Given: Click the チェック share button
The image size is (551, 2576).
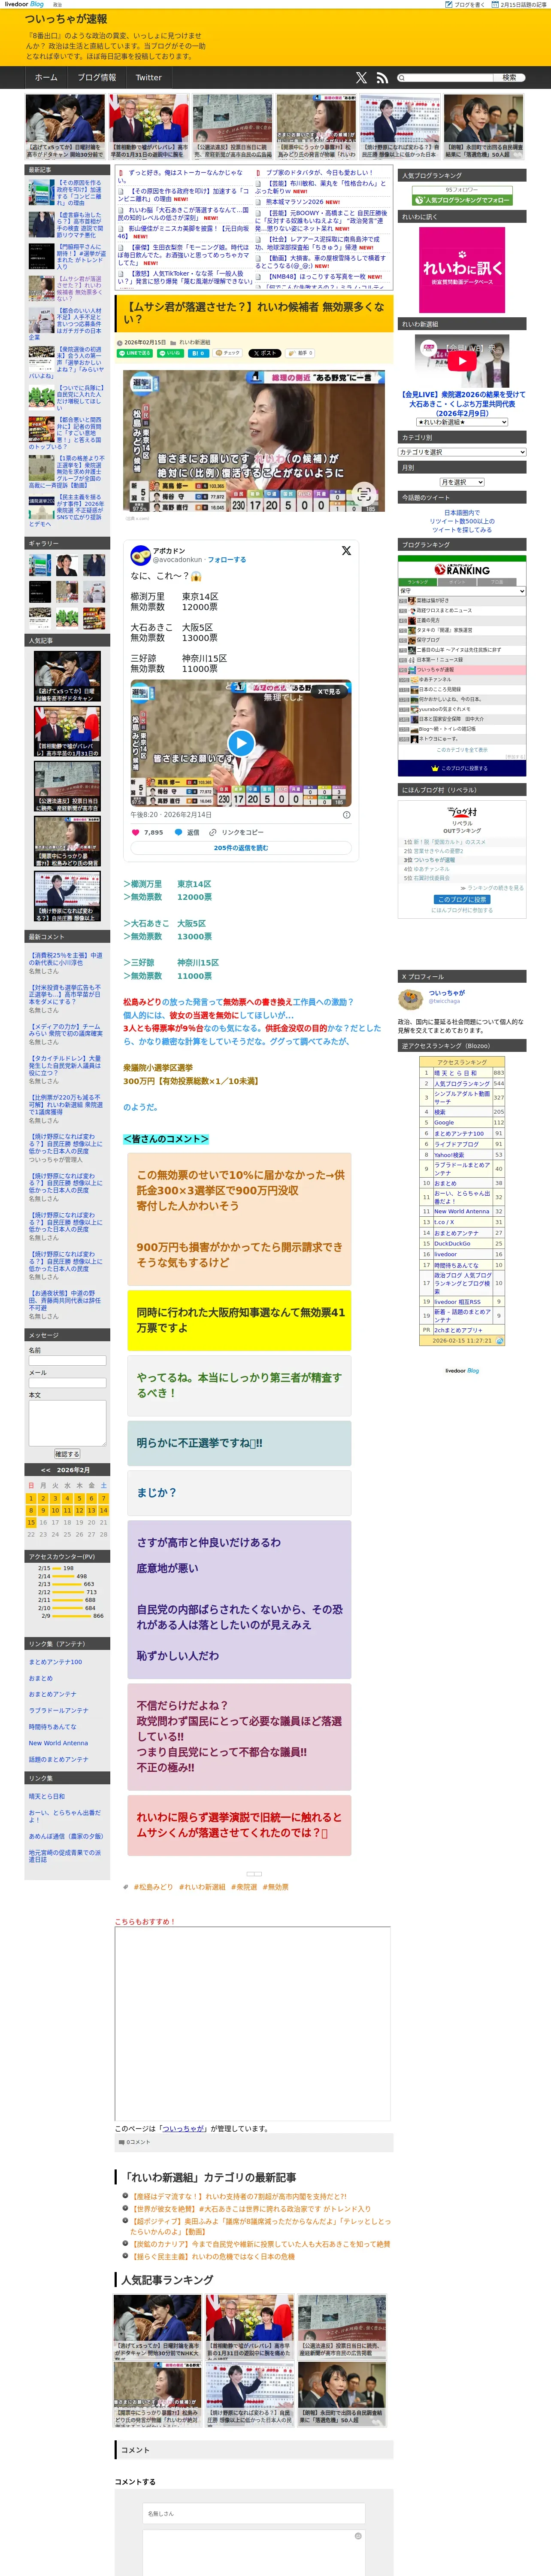Looking at the screenshot, I should [x=228, y=353].
